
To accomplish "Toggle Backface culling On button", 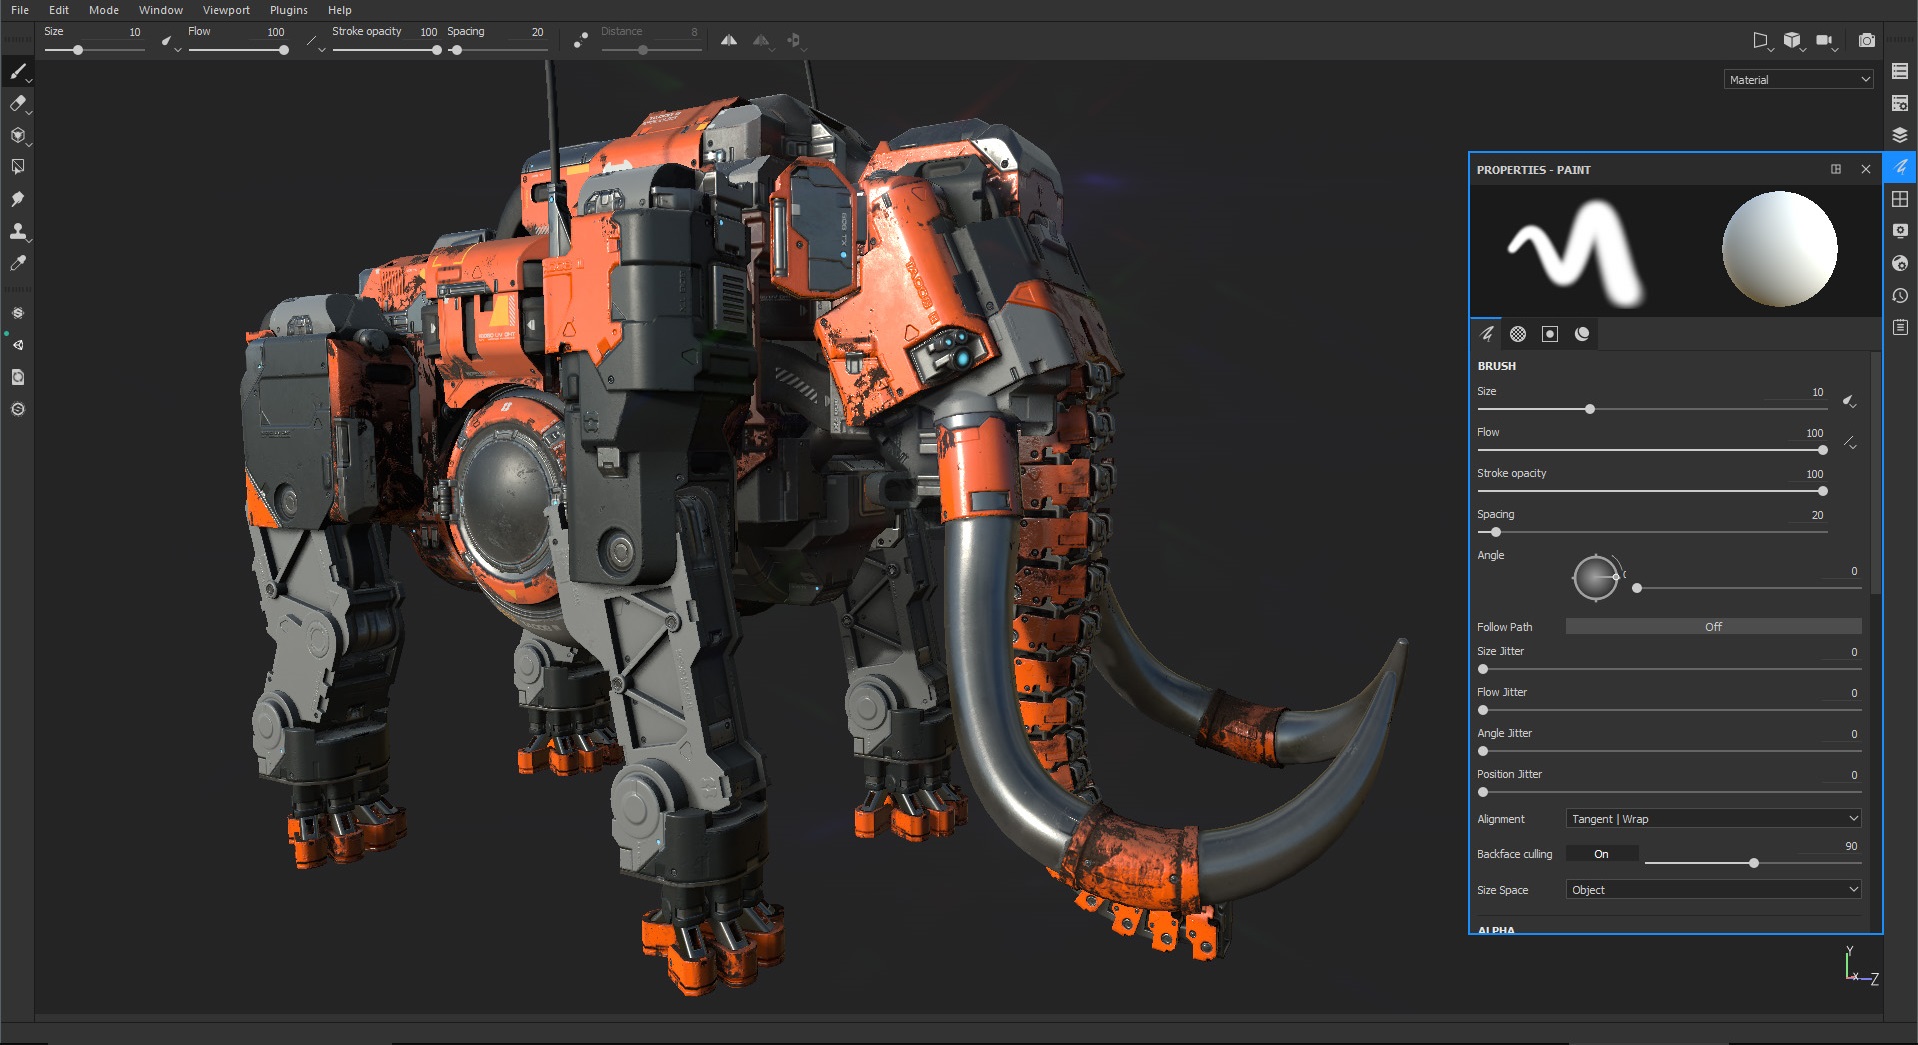I will tap(1601, 854).
